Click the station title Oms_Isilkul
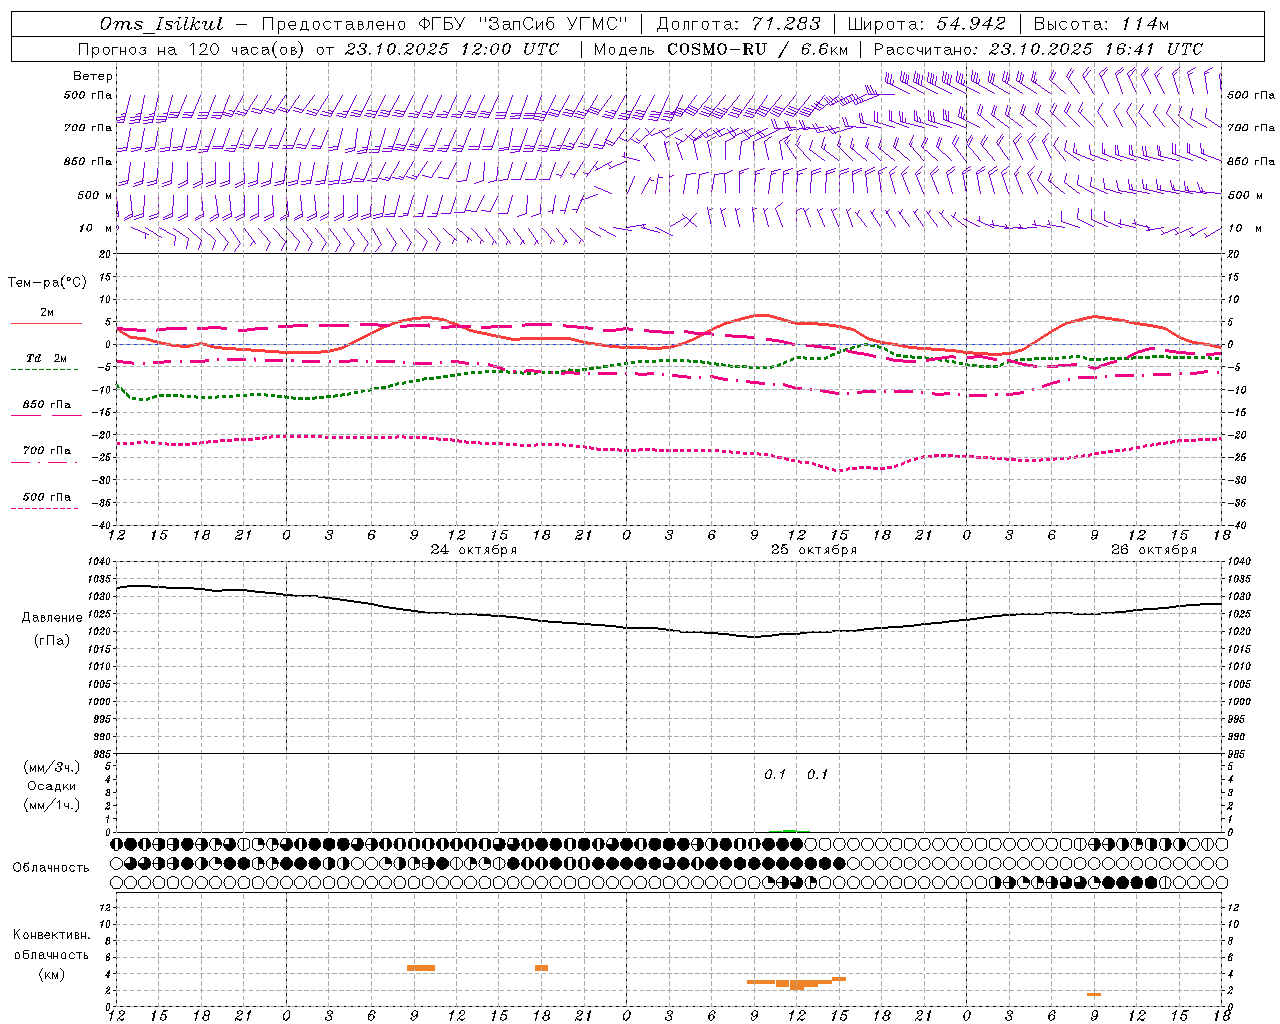Viewport: 1280px width, 1024px height. point(162,24)
